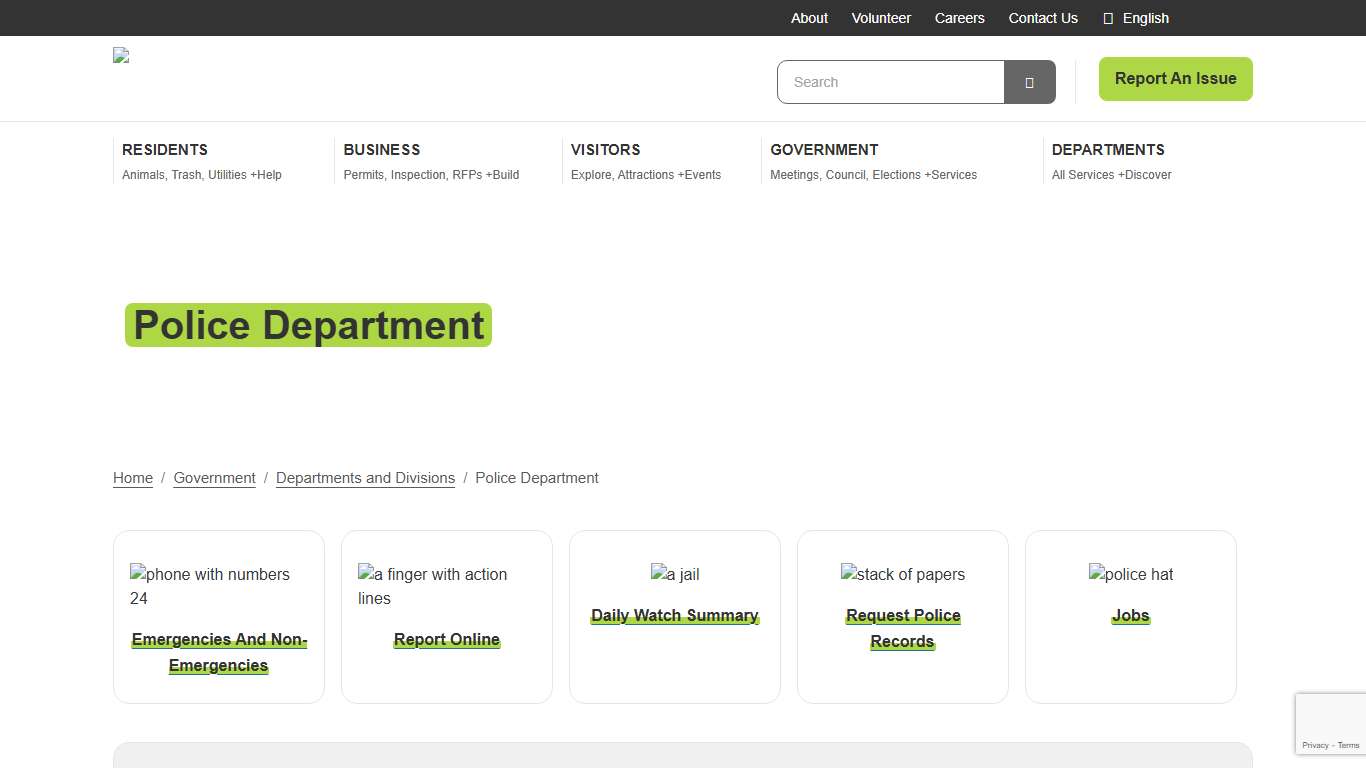Expand the Residents navigation menu
Screen dimensions: 1366x768
[x=165, y=150]
